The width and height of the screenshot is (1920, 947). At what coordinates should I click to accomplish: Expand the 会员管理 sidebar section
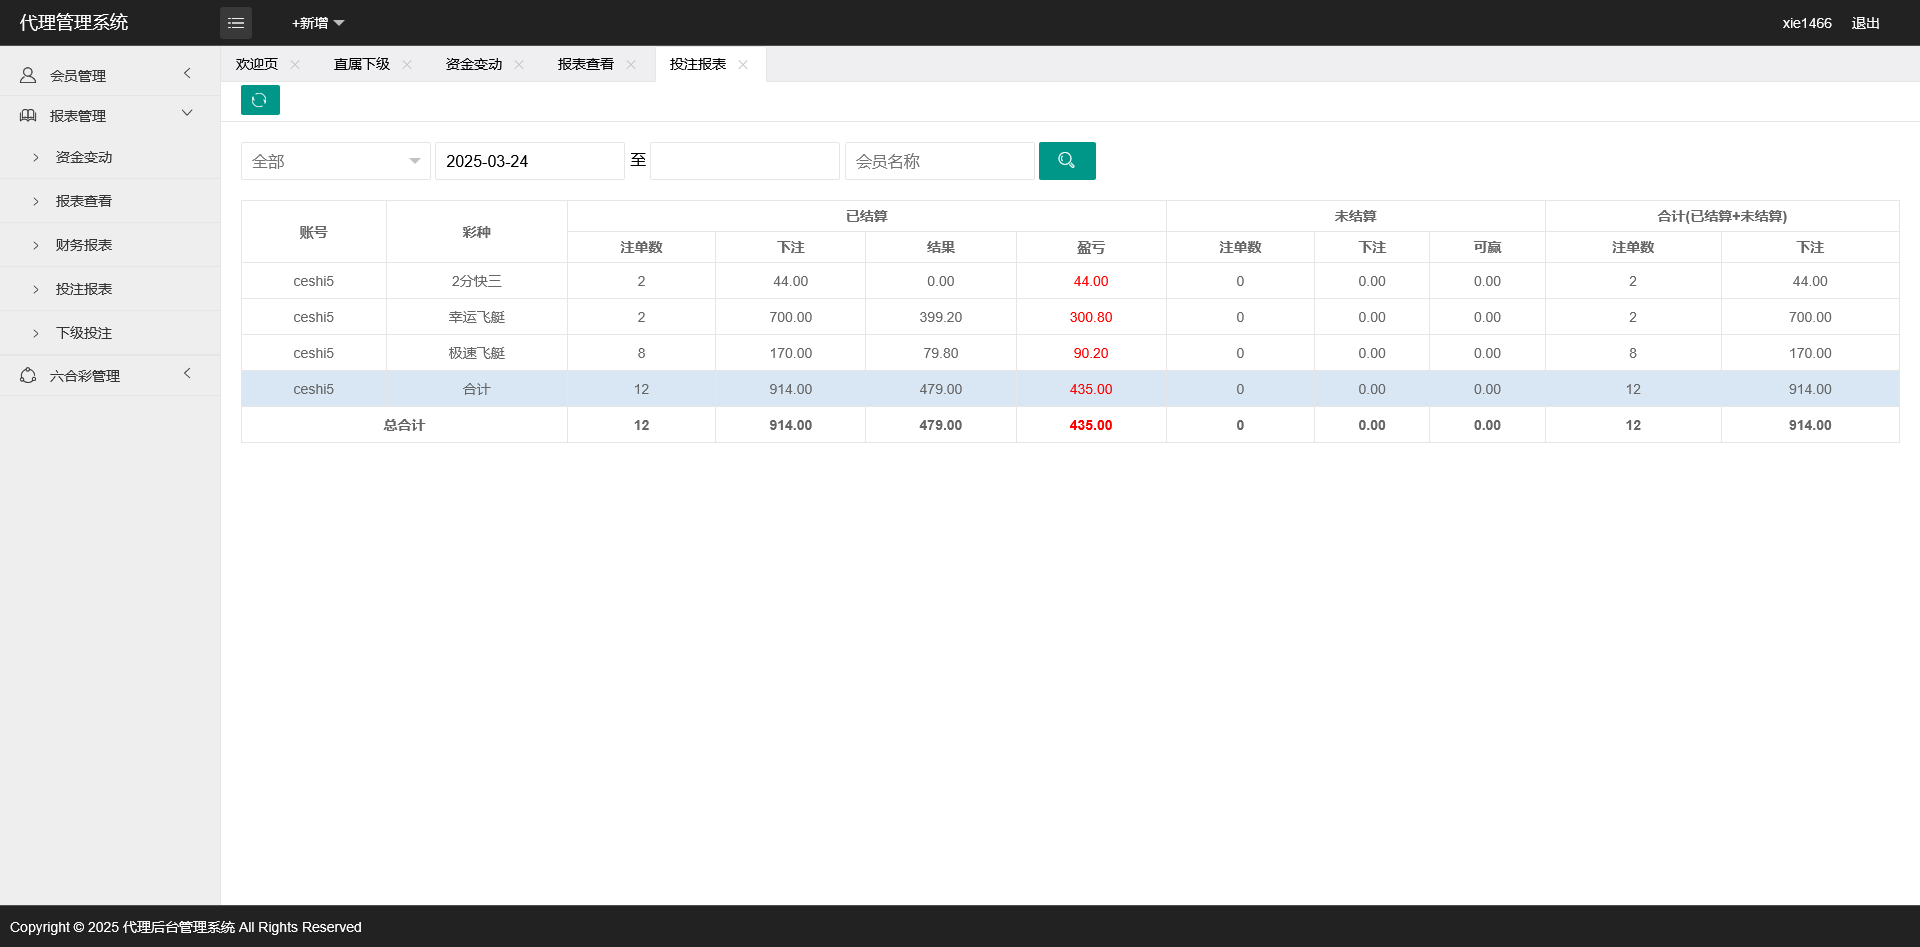tap(186, 73)
